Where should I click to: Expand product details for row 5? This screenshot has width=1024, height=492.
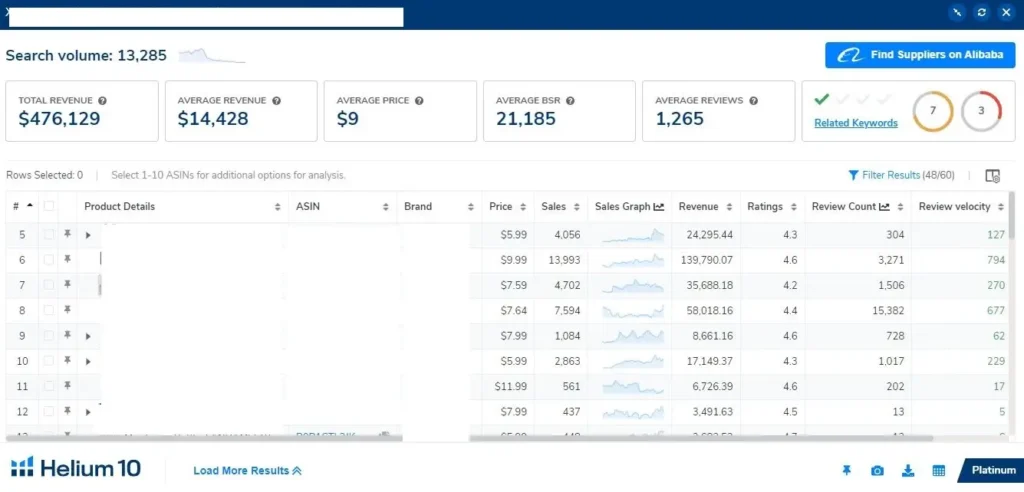coord(88,235)
